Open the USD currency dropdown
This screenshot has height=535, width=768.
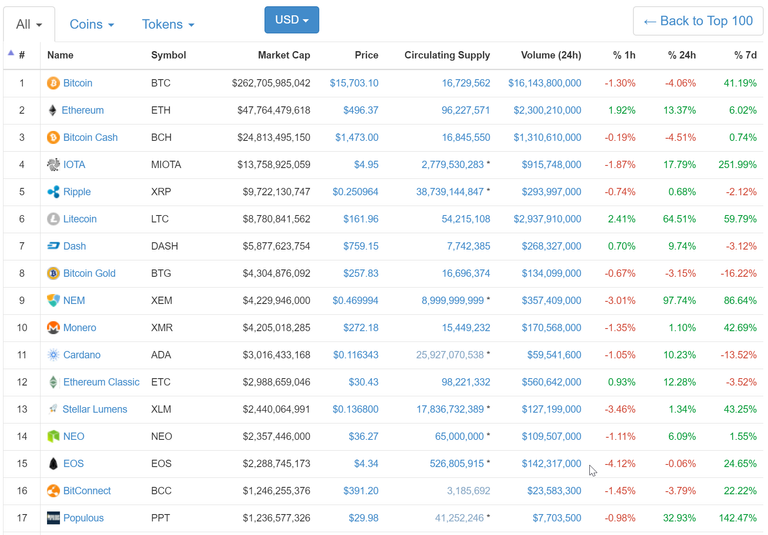pos(292,20)
